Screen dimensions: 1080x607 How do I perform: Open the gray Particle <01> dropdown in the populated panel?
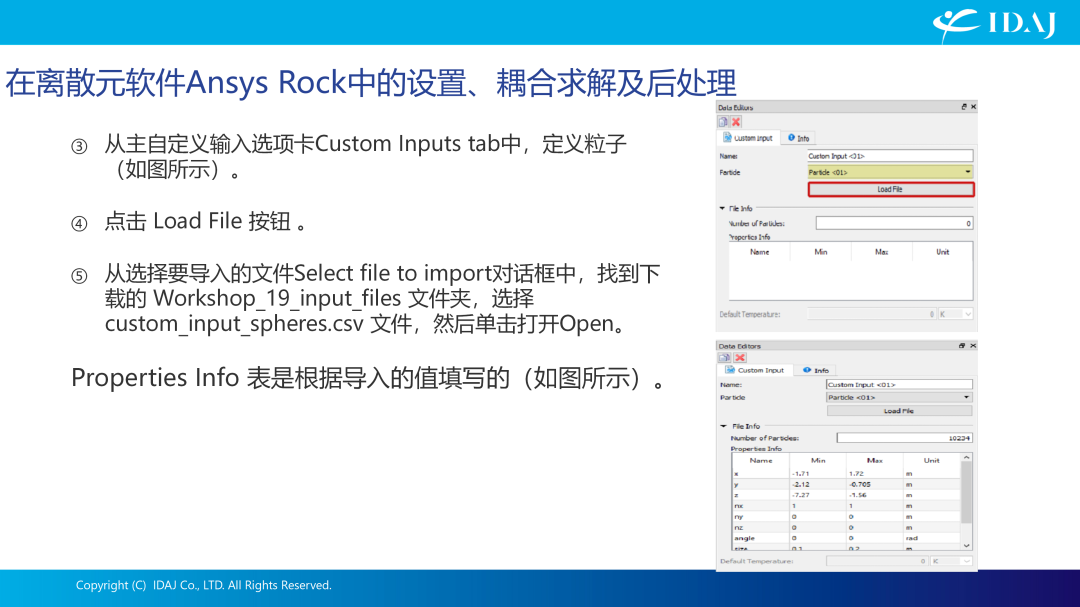point(899,398)
